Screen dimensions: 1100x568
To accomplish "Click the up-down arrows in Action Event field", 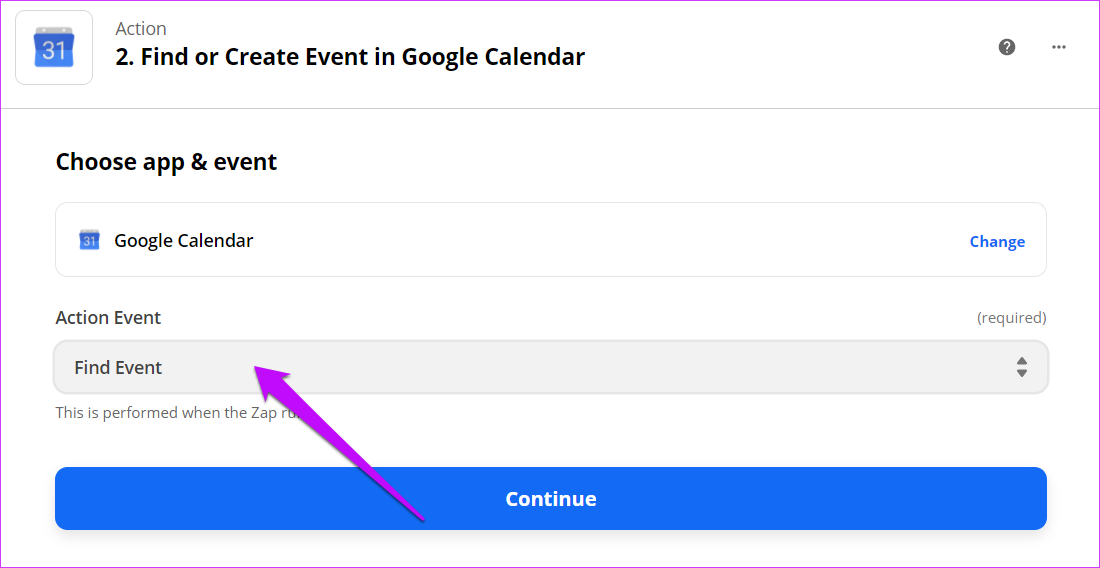I will point(1021,367).
